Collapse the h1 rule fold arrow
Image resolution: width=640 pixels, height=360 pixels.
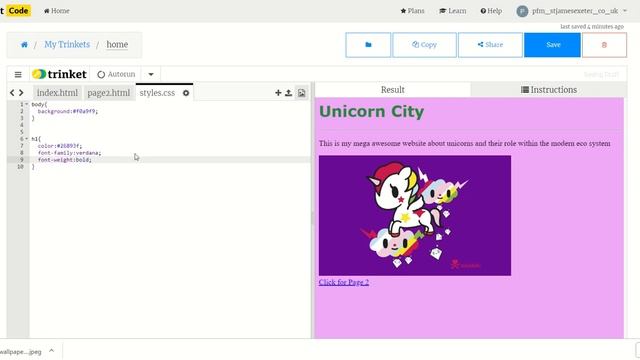point(27,139)
